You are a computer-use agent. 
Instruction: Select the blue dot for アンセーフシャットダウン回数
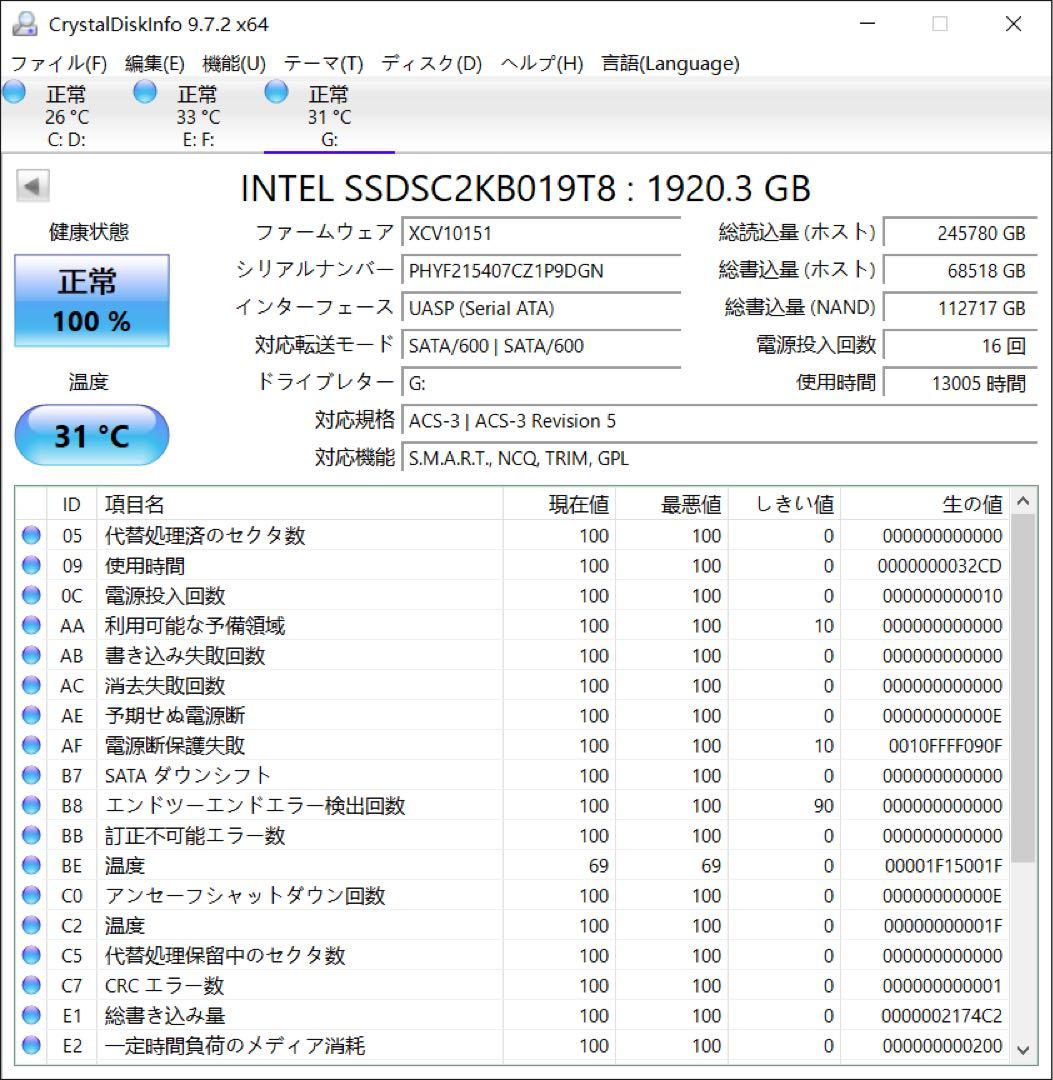(31, 895)
